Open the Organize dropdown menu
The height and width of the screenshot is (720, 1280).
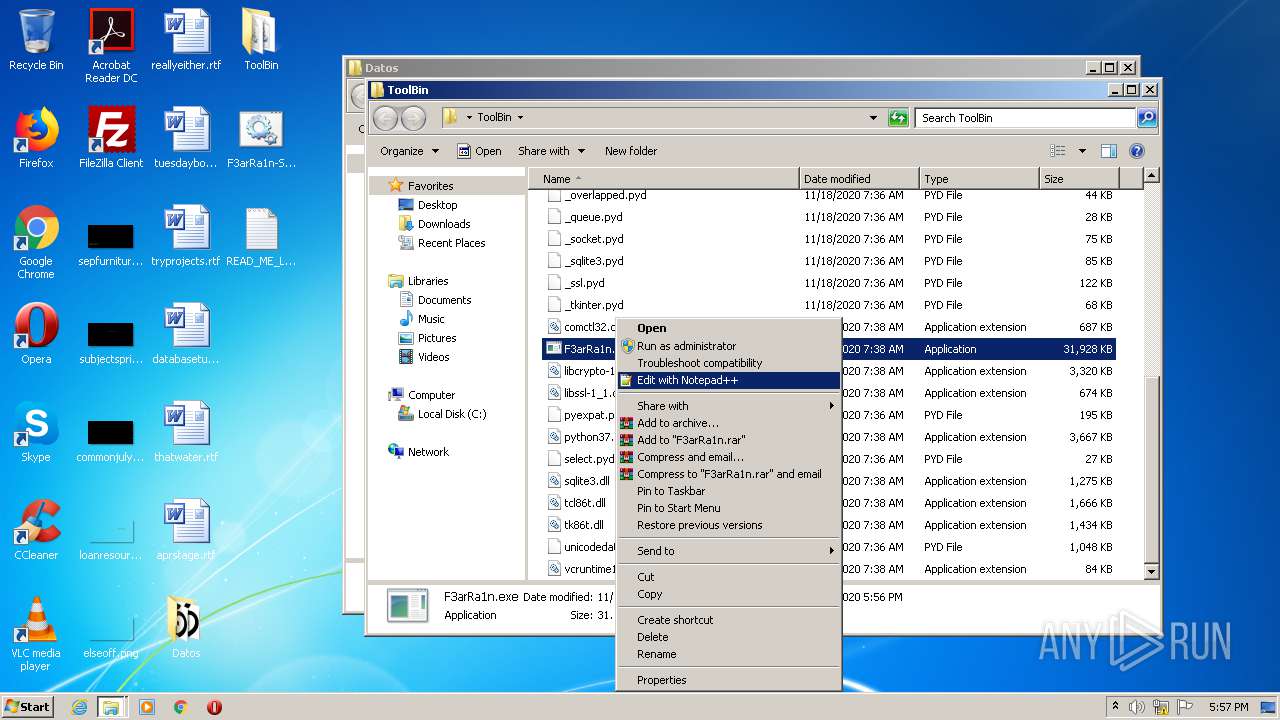pos(409,151)
